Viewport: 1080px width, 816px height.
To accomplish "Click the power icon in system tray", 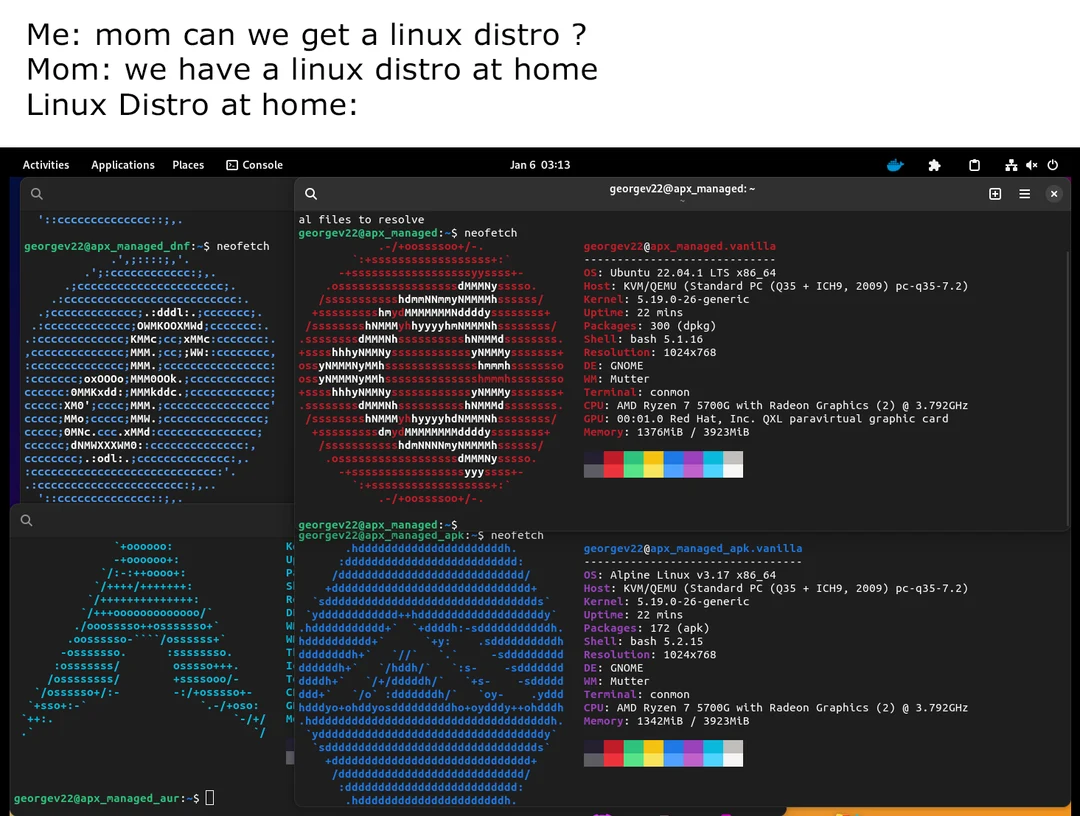I will click(1053, 164).
